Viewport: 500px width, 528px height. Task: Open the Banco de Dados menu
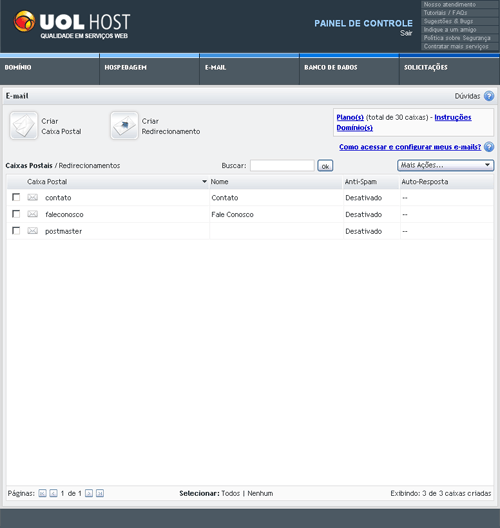[x=349, y=69]
